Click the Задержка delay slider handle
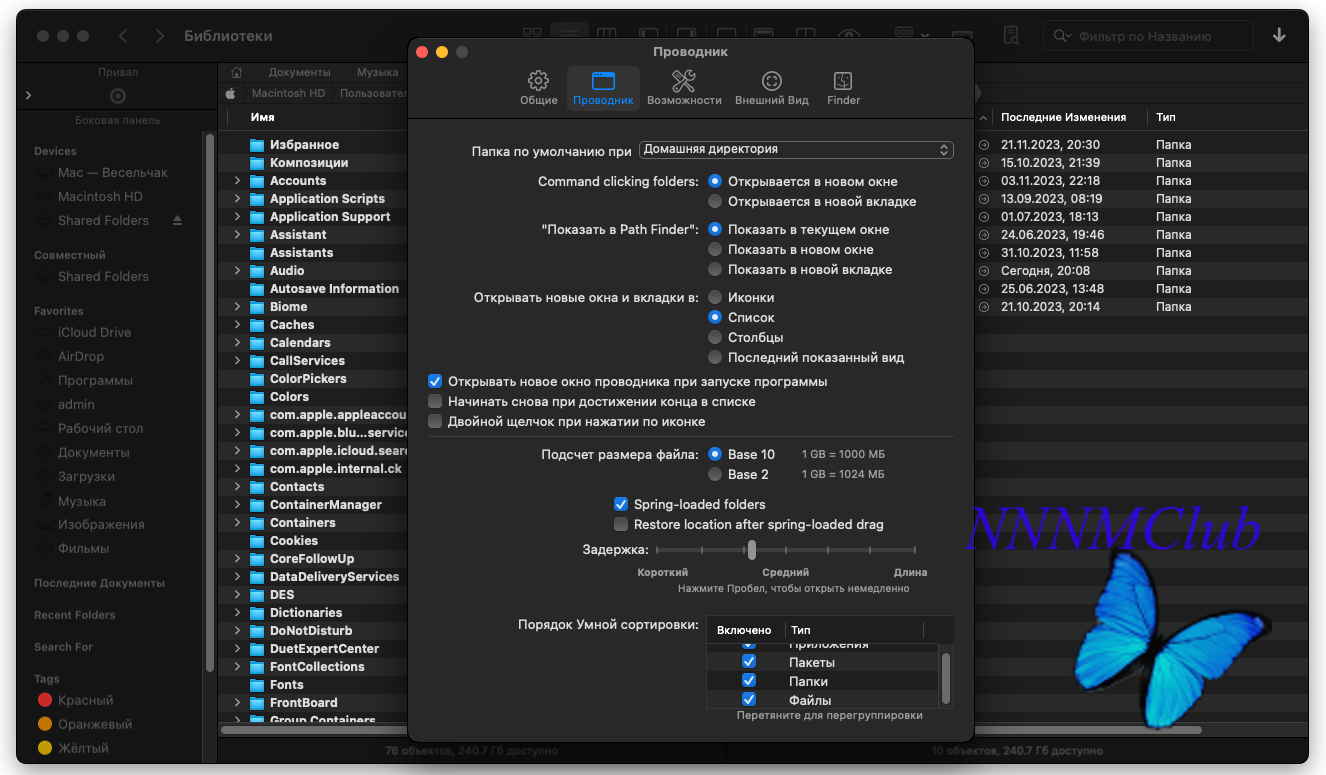The image size is (1326, 775). pyautogui.click(x=751, y=549)
